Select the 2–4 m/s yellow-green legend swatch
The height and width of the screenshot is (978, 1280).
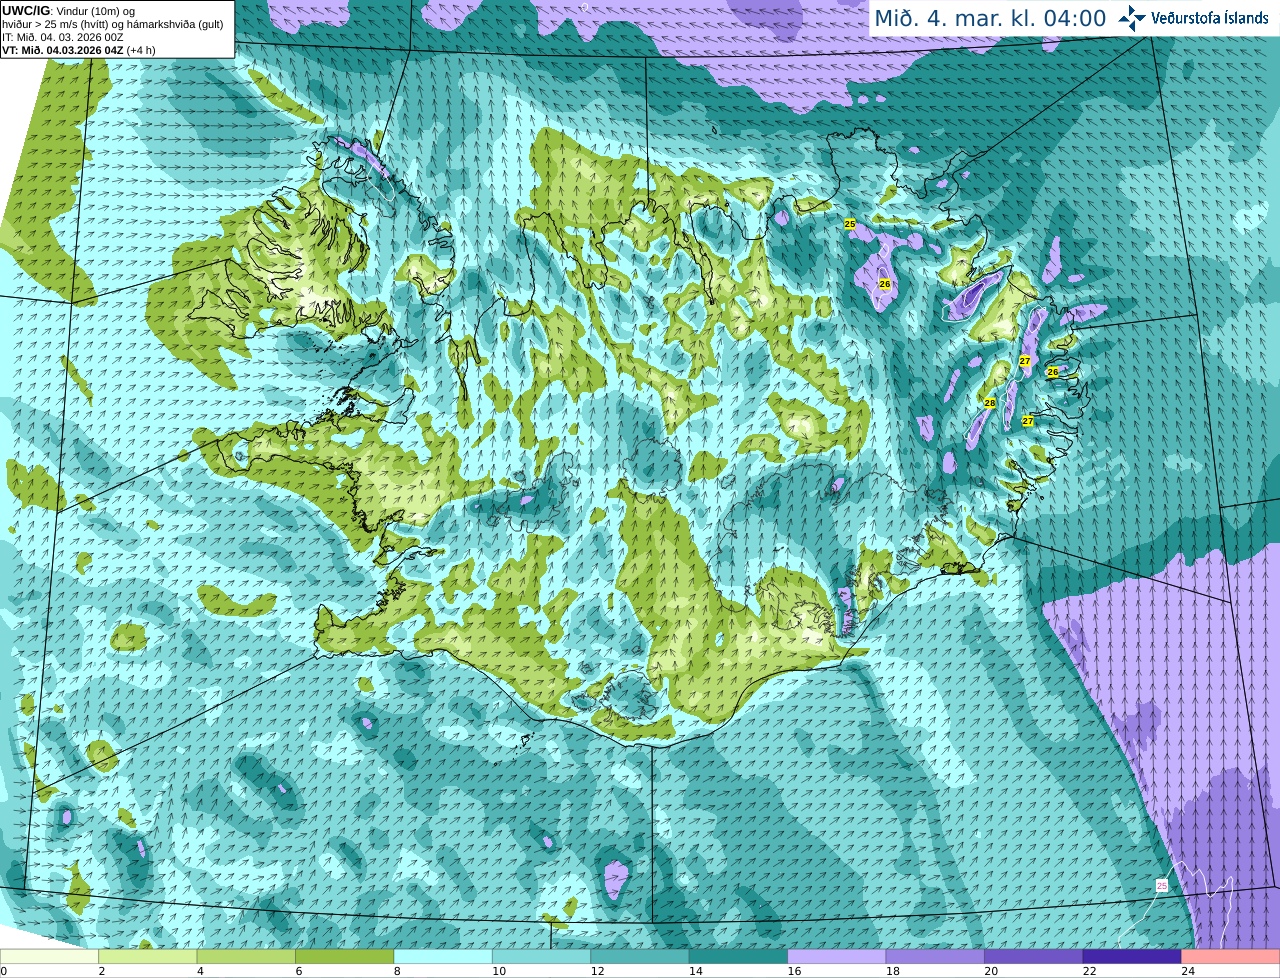point(148,957)
